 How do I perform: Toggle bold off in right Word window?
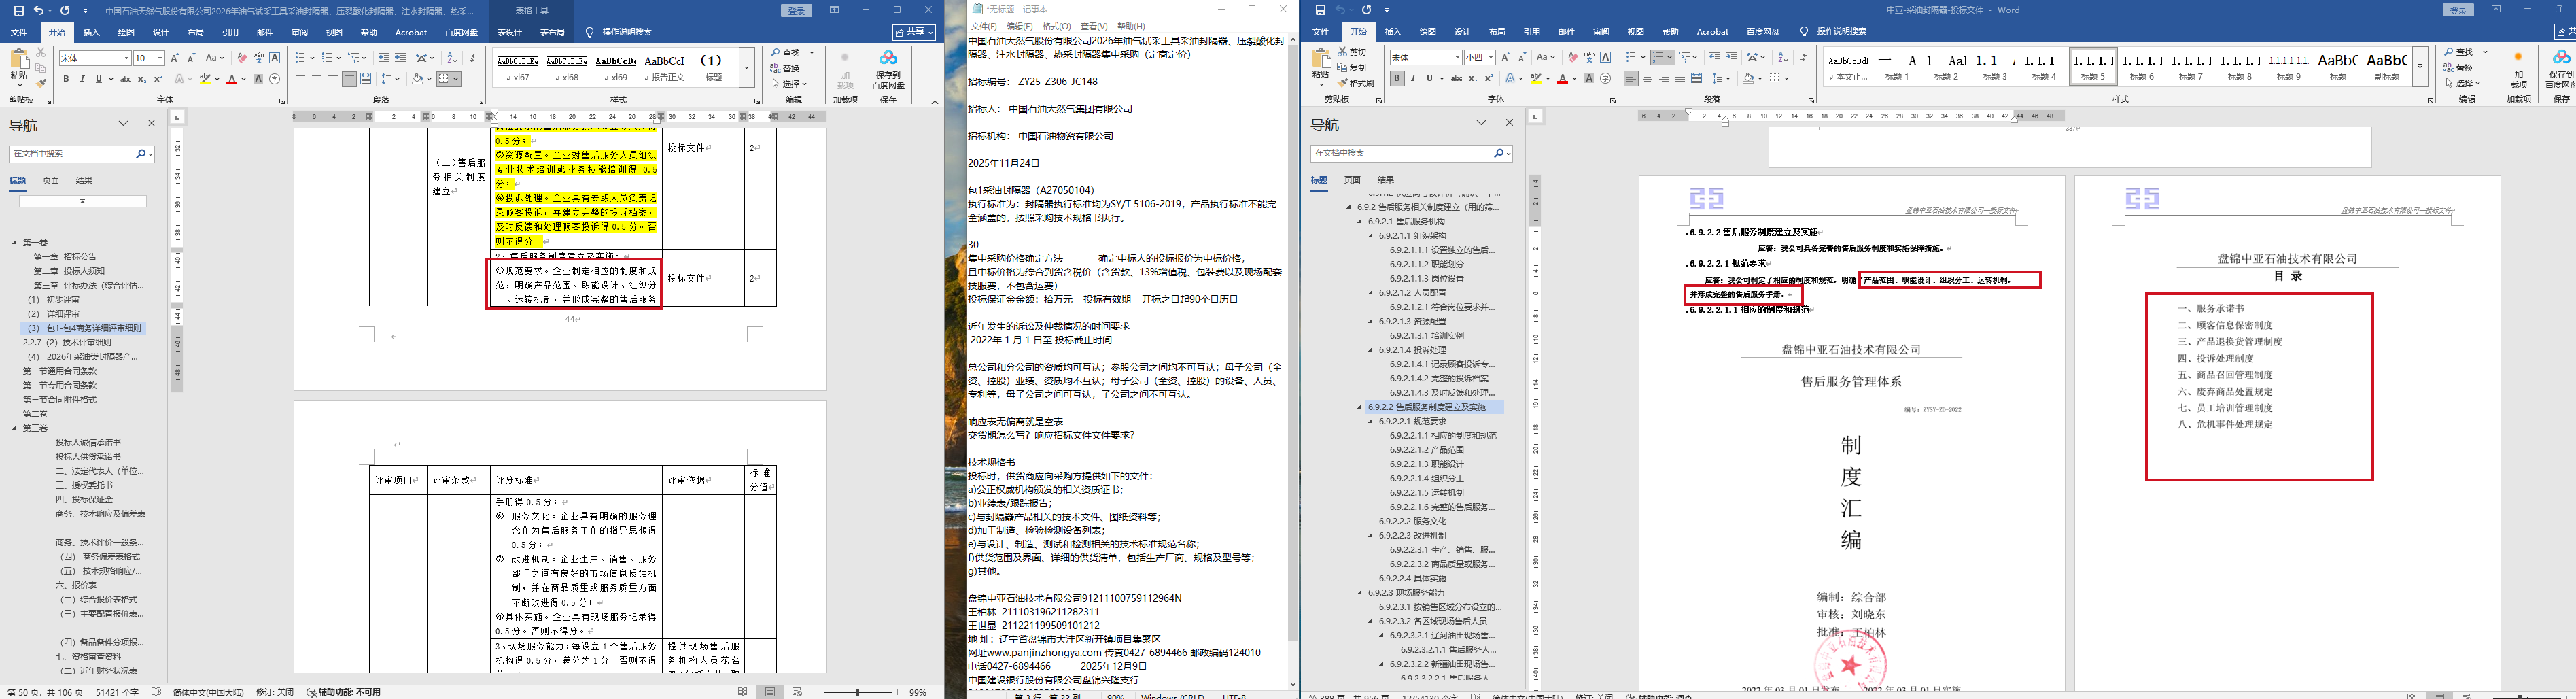[1397, 78]
